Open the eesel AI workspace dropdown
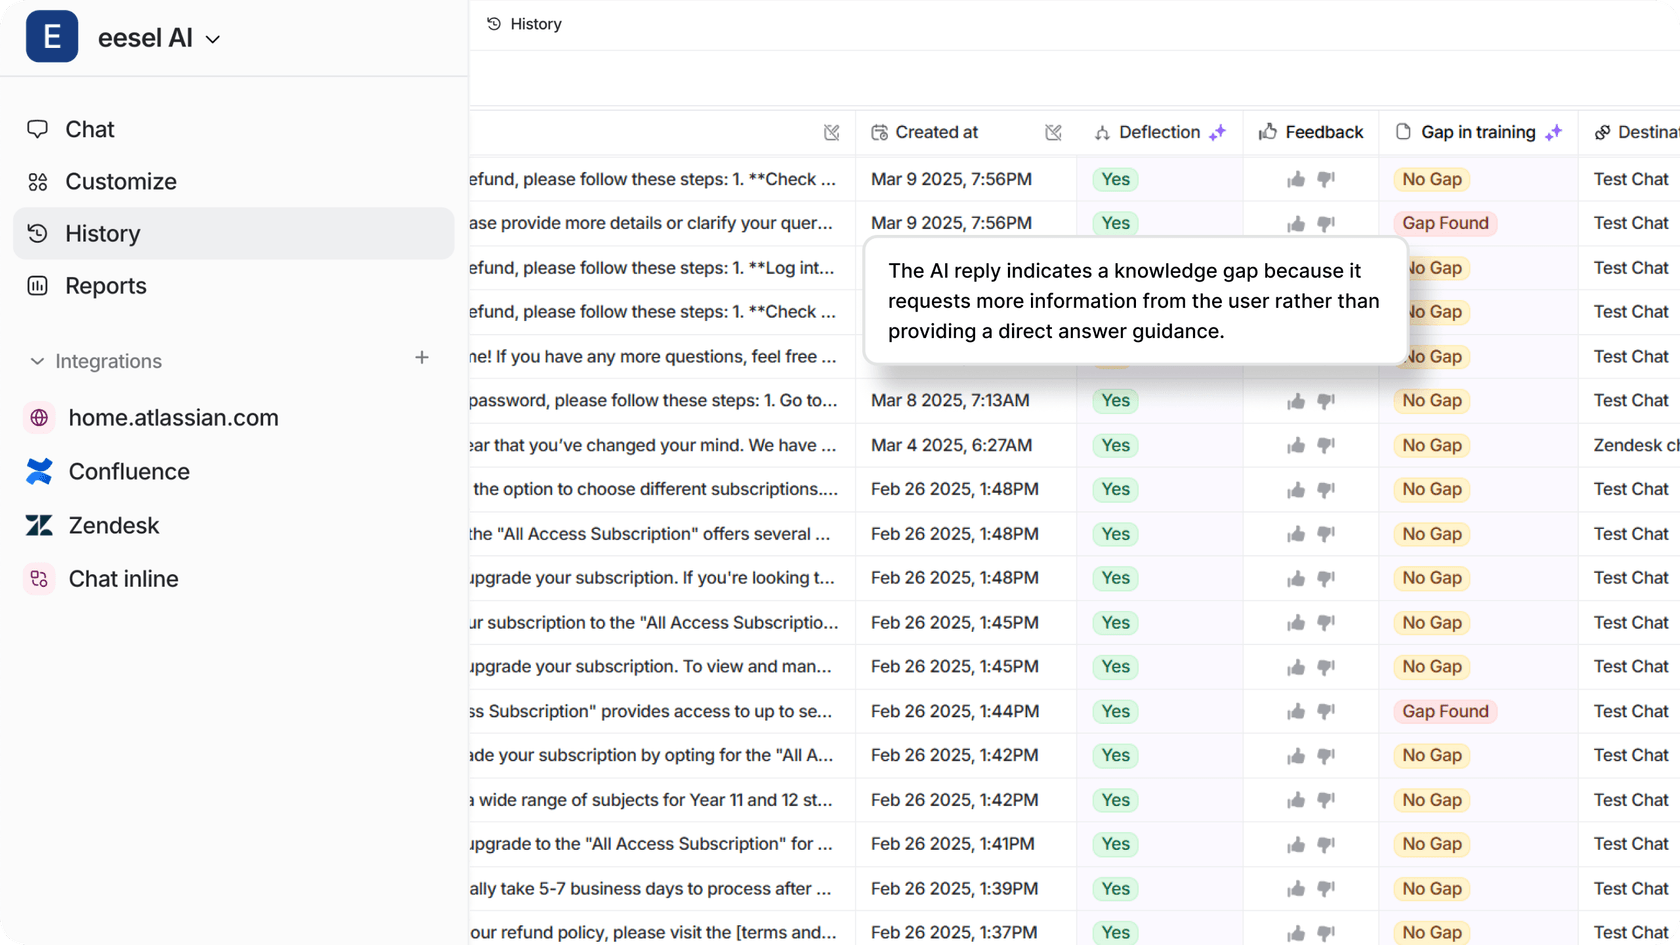Image resolution: width=1680 pixels, height=945 pixels. pyautogui.click(x=212, y=39)
